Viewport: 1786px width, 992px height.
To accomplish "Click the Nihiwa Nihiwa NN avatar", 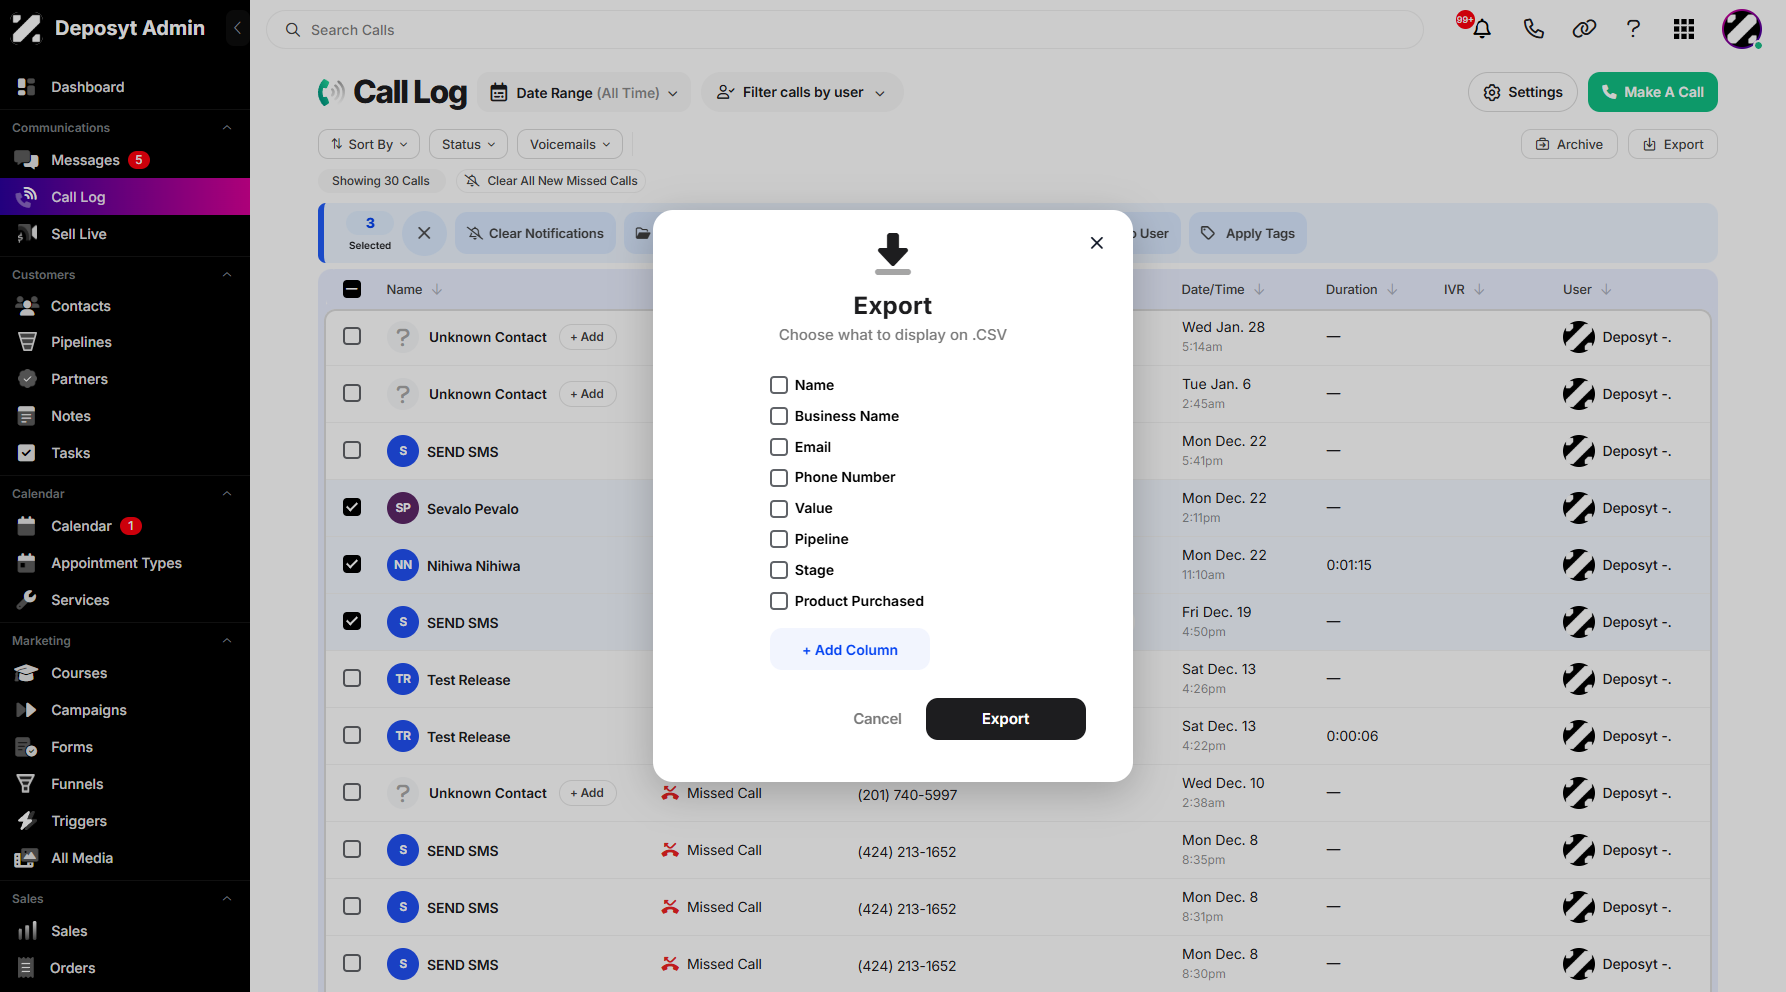I will click(x=403, y=565).
